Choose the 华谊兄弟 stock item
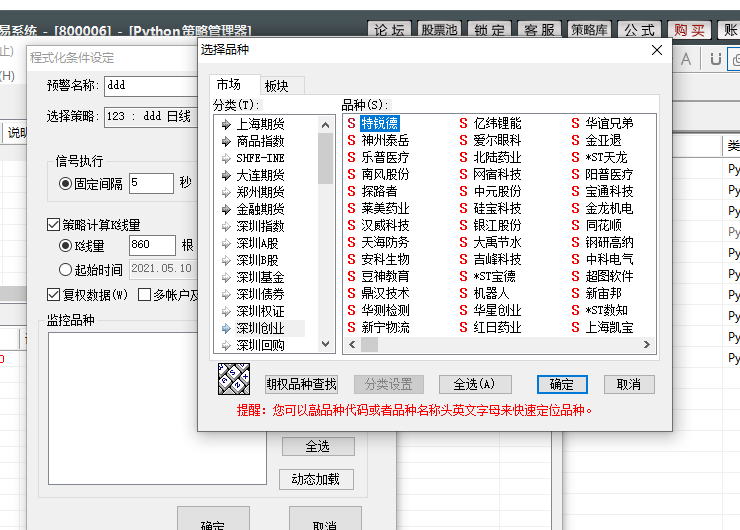 click(608, 124)
